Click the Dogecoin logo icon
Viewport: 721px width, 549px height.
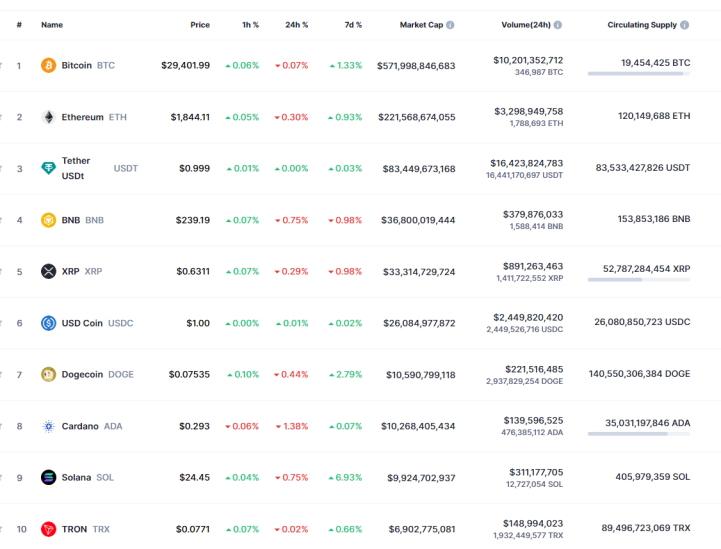[x=48, y=375]
